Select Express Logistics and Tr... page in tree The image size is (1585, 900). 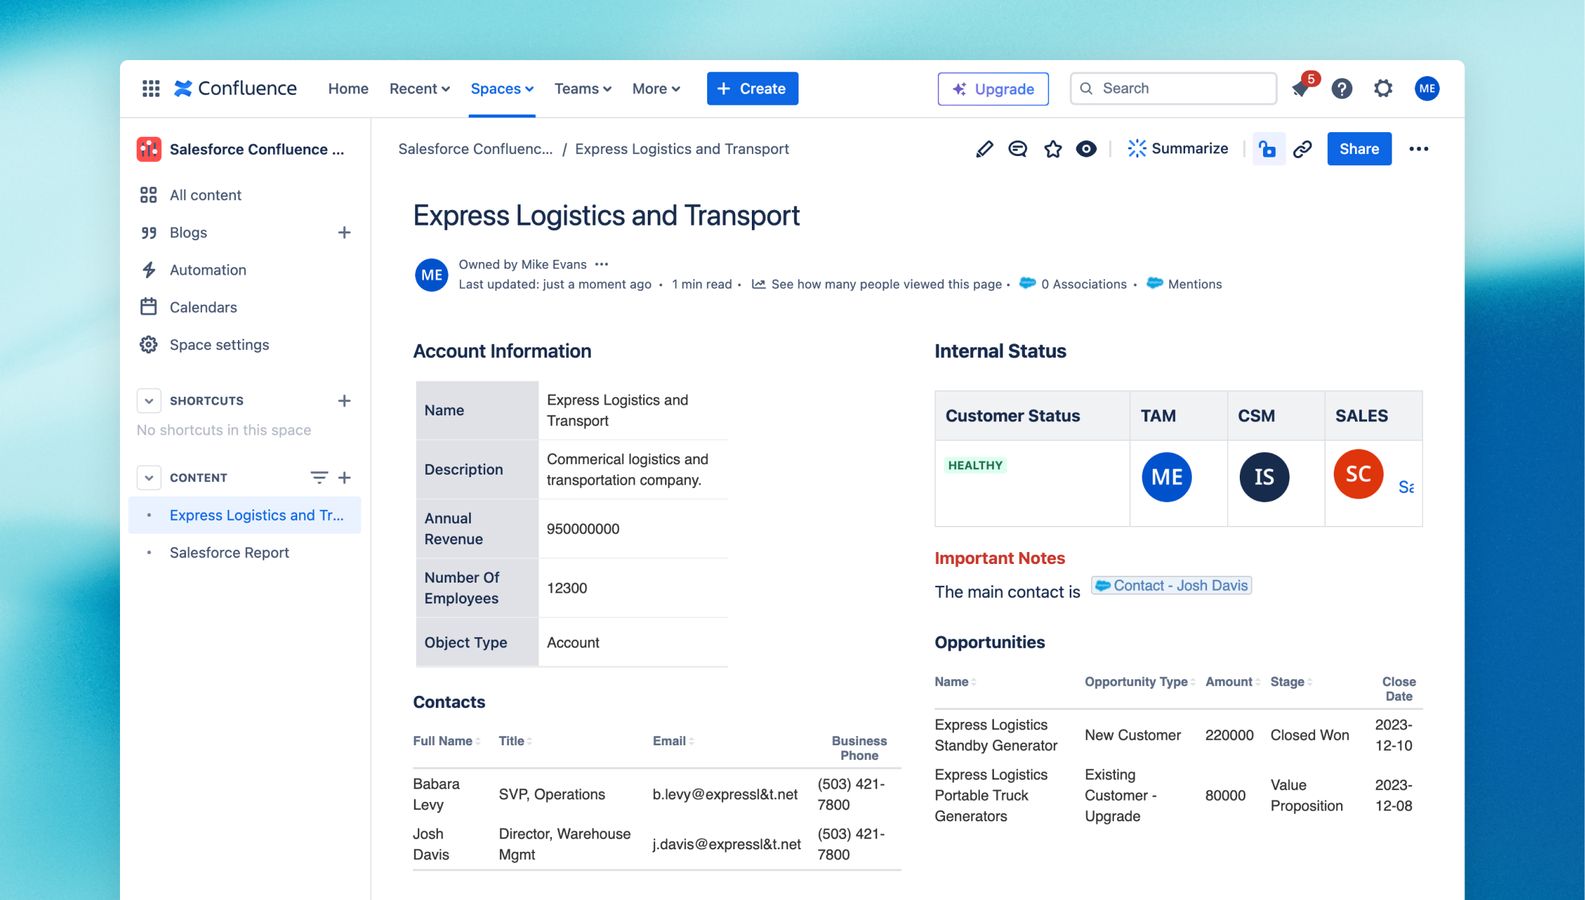245,515
